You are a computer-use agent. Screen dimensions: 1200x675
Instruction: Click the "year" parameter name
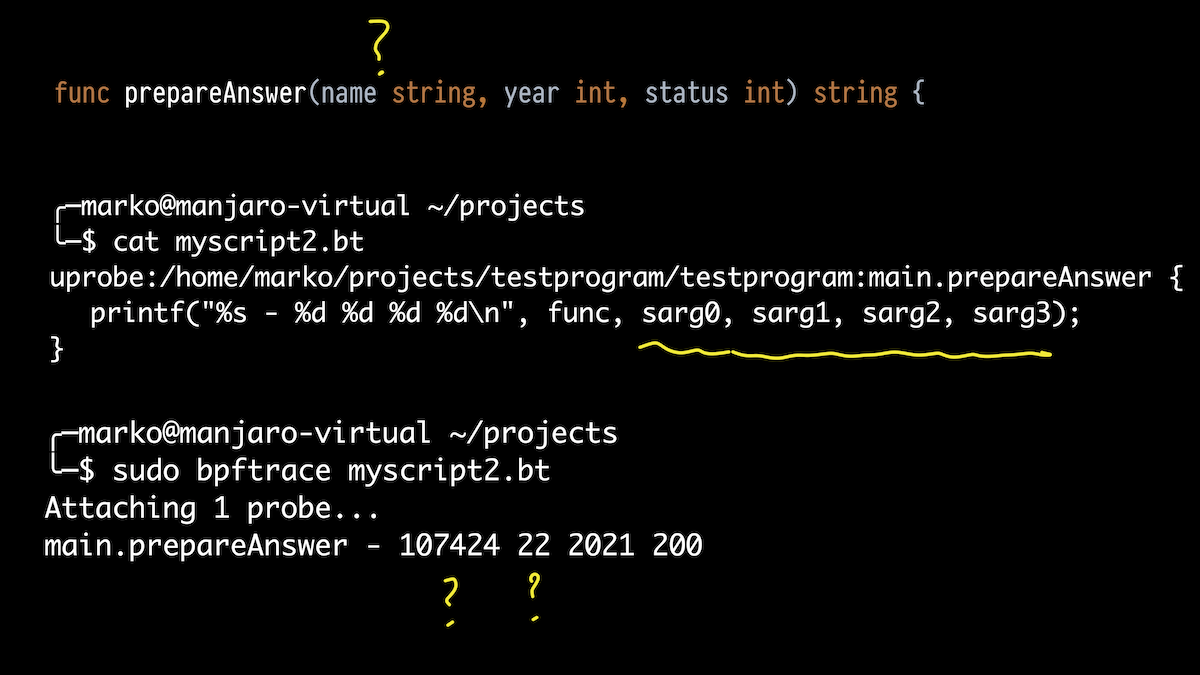(532, 93)
